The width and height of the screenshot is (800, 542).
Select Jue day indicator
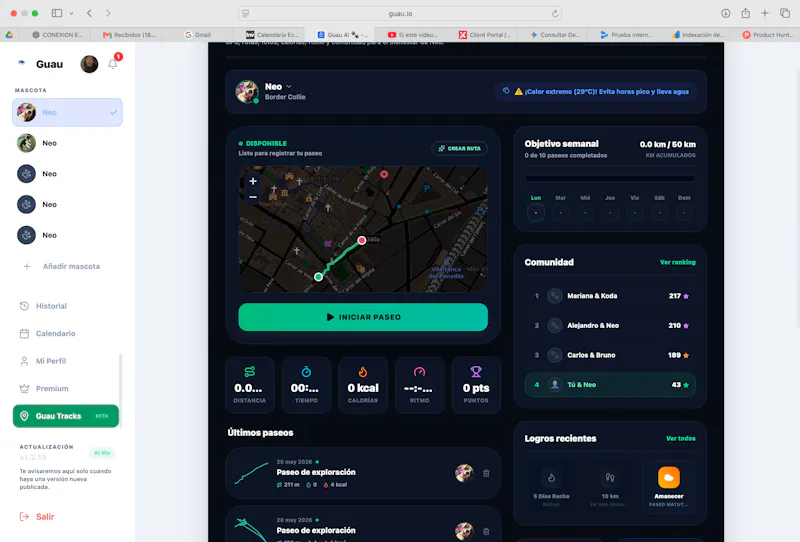pos(610,212)
